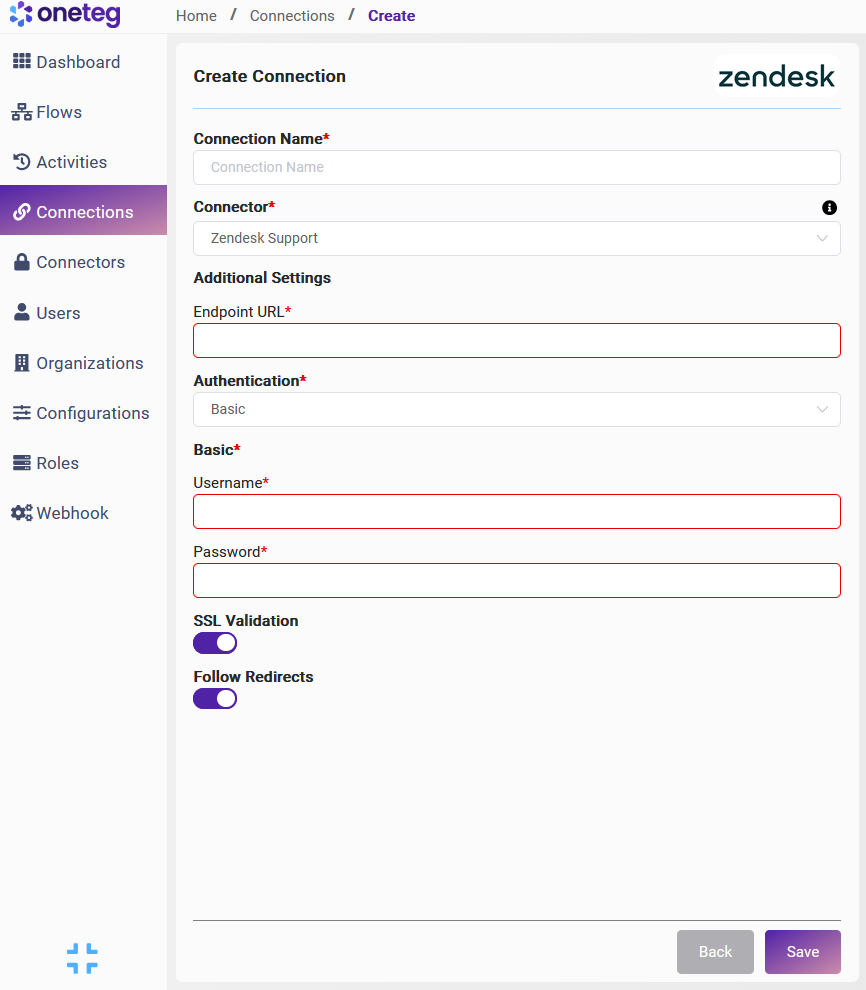Go to Connections in the breadcrumb

pos(292,16)
